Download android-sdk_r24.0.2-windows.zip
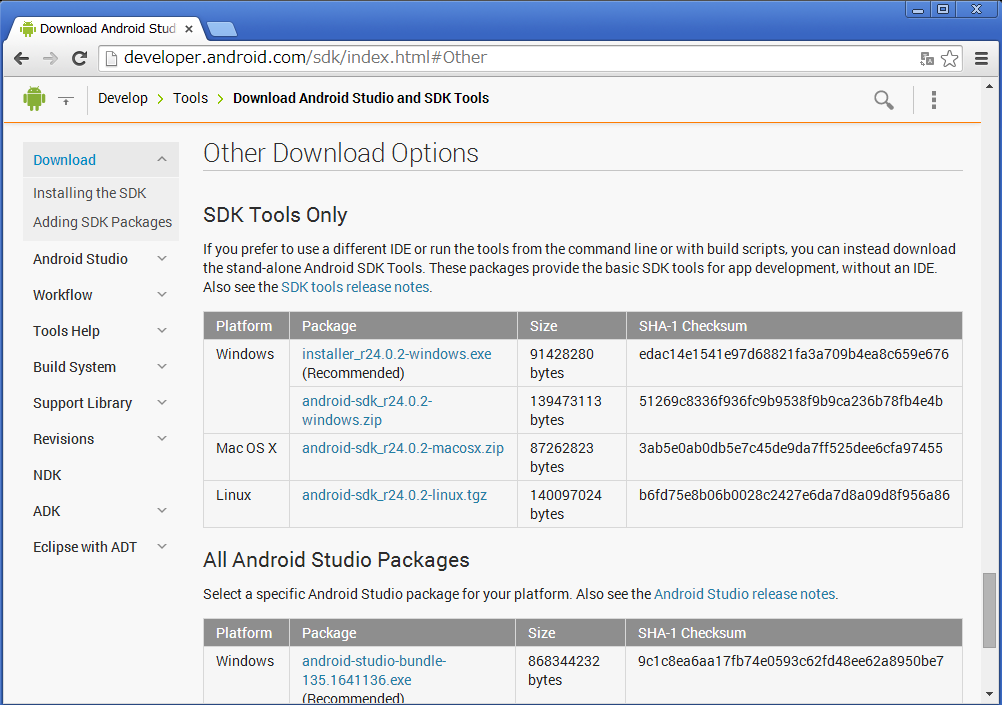Viewport: 1002px width, 705px height. tap(367, 410)
